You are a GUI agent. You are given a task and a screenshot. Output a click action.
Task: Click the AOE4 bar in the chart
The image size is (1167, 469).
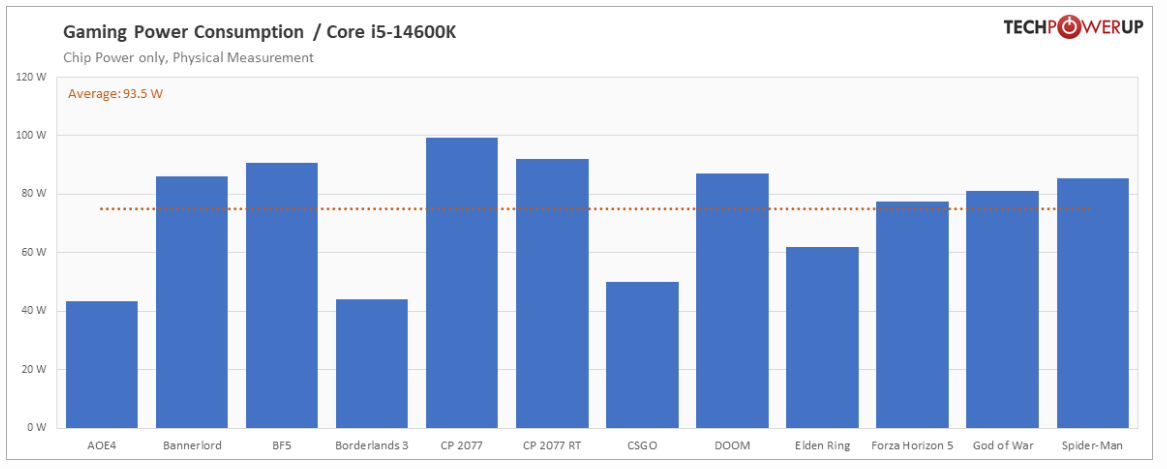tap(102, 365)
